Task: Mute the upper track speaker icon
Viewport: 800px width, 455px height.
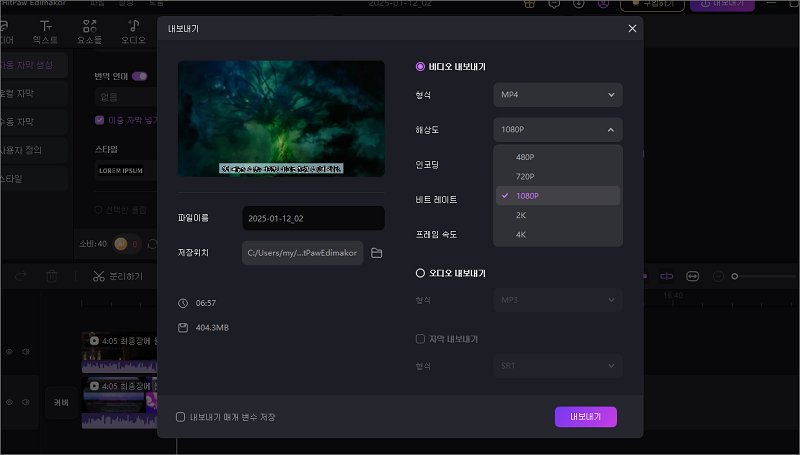Action: pos(26,351)
